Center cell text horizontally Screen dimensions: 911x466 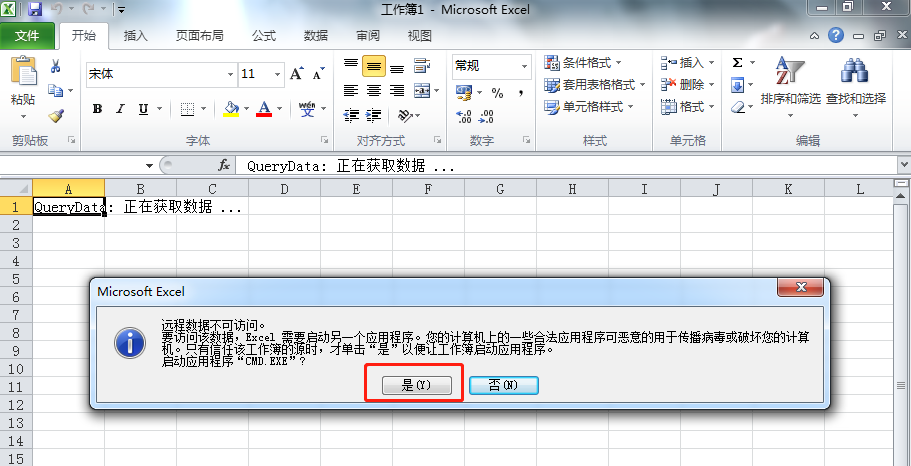(x=374, y=91)
